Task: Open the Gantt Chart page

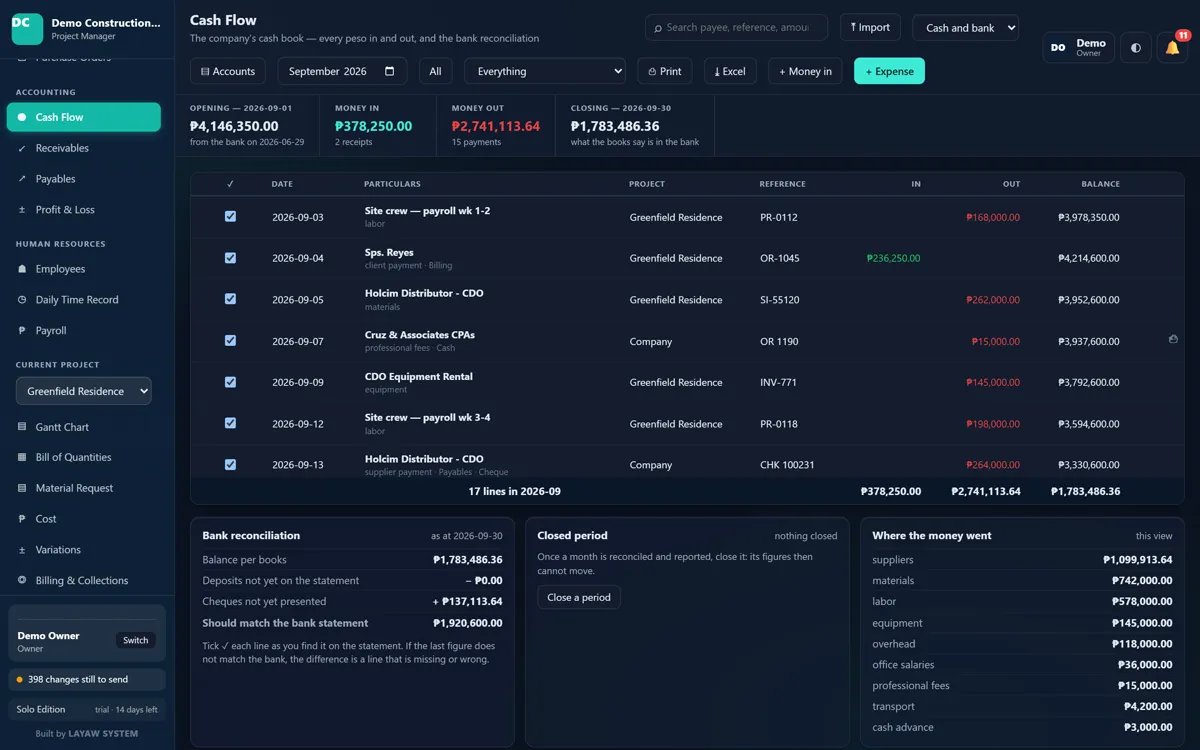Action: point(84,427)
